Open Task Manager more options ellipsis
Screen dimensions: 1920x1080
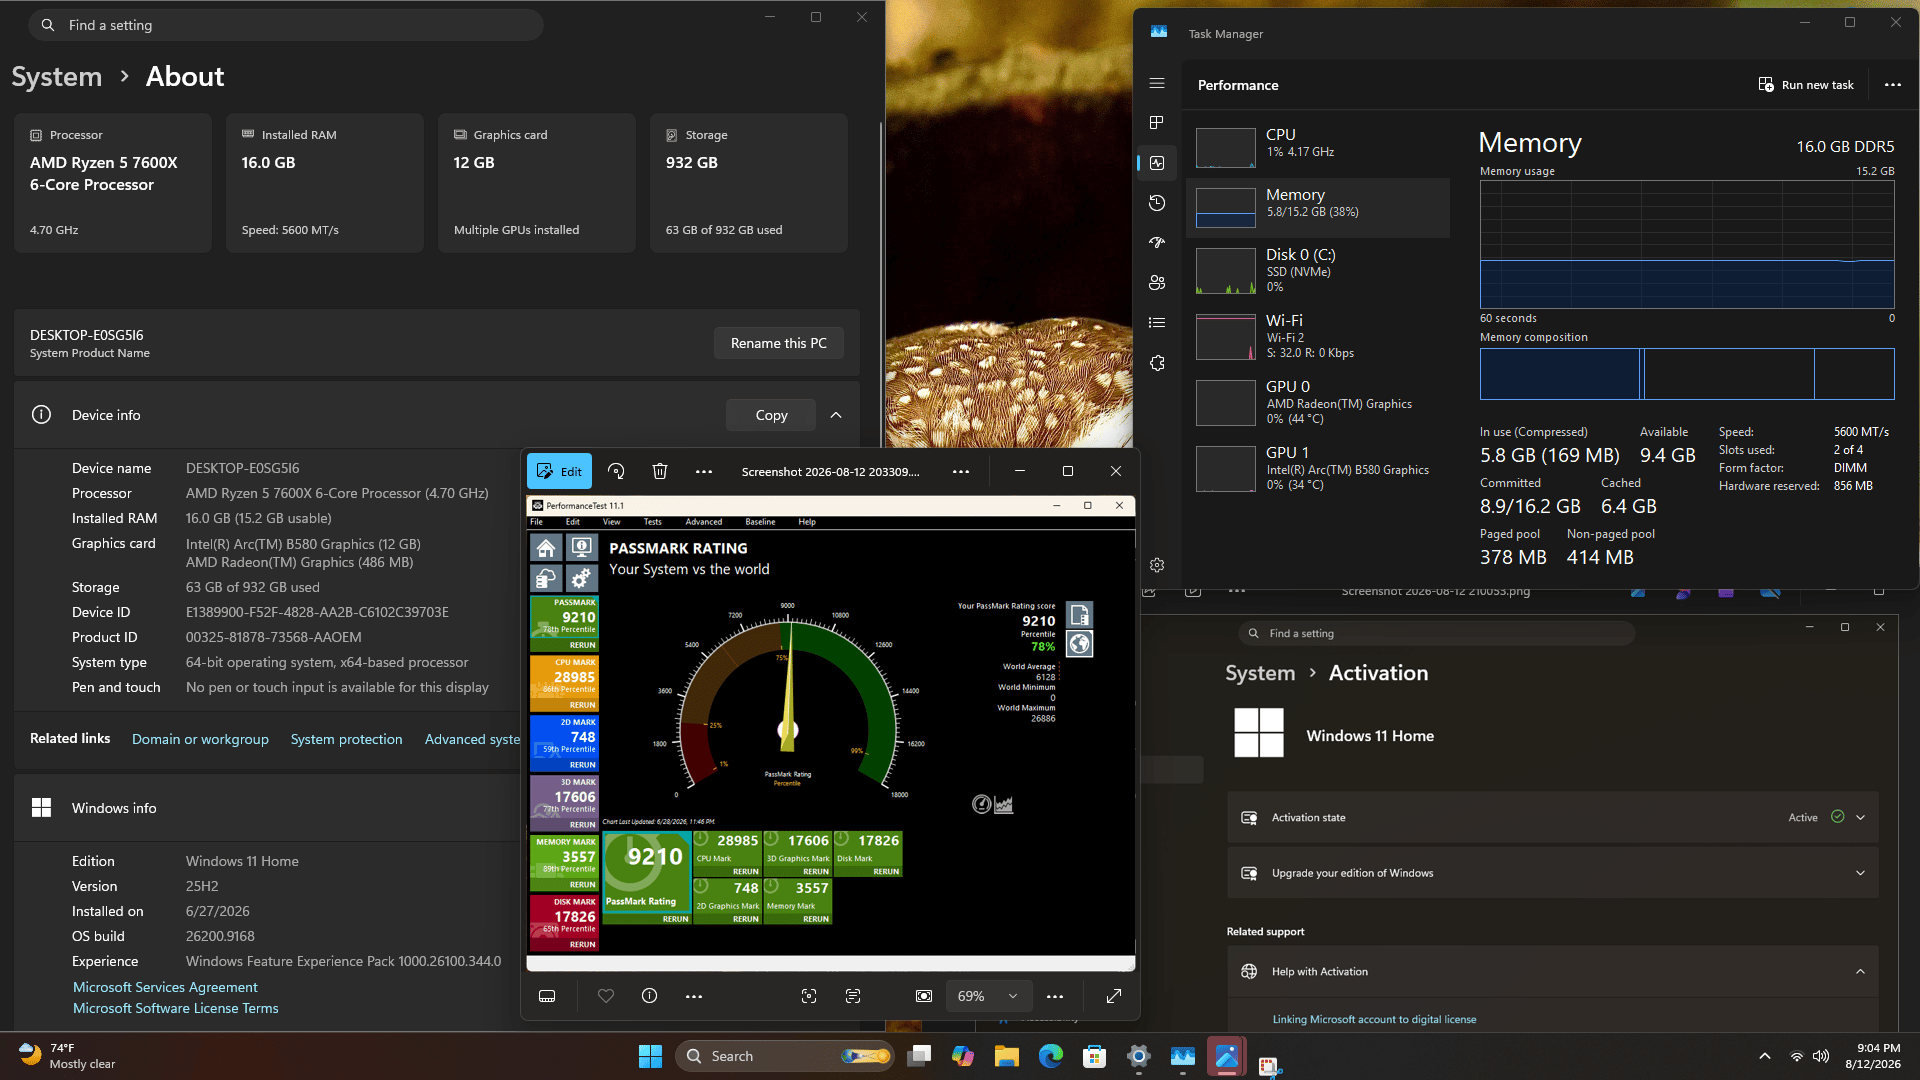[1893, 85]
